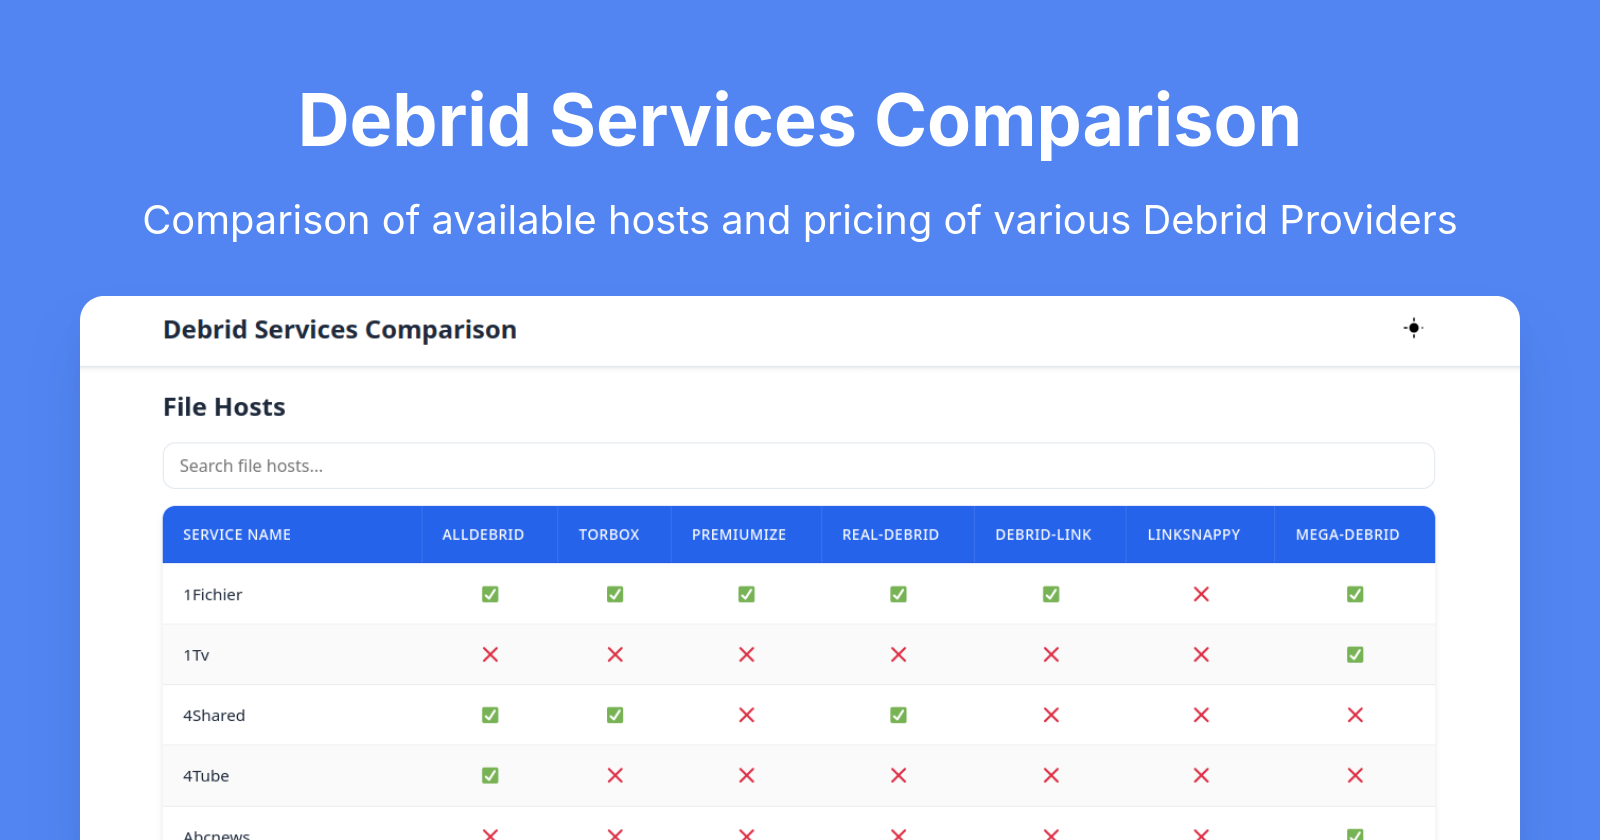Click 1Fichier's Debrid-Link green checkmark
The width and height of the screenshot is (1600, 840).
(1051, 594)
